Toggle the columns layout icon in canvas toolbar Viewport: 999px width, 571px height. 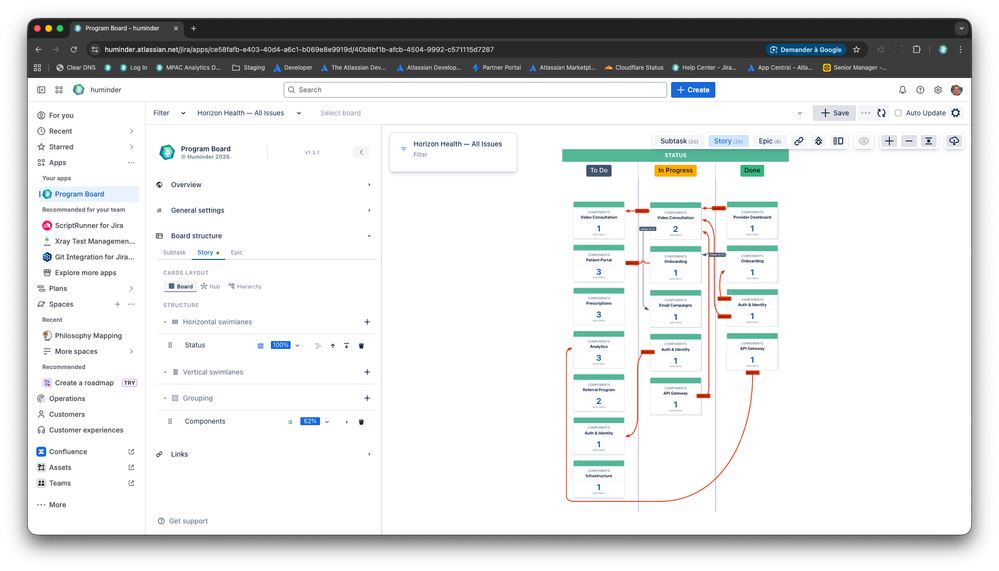click(838, 141)
